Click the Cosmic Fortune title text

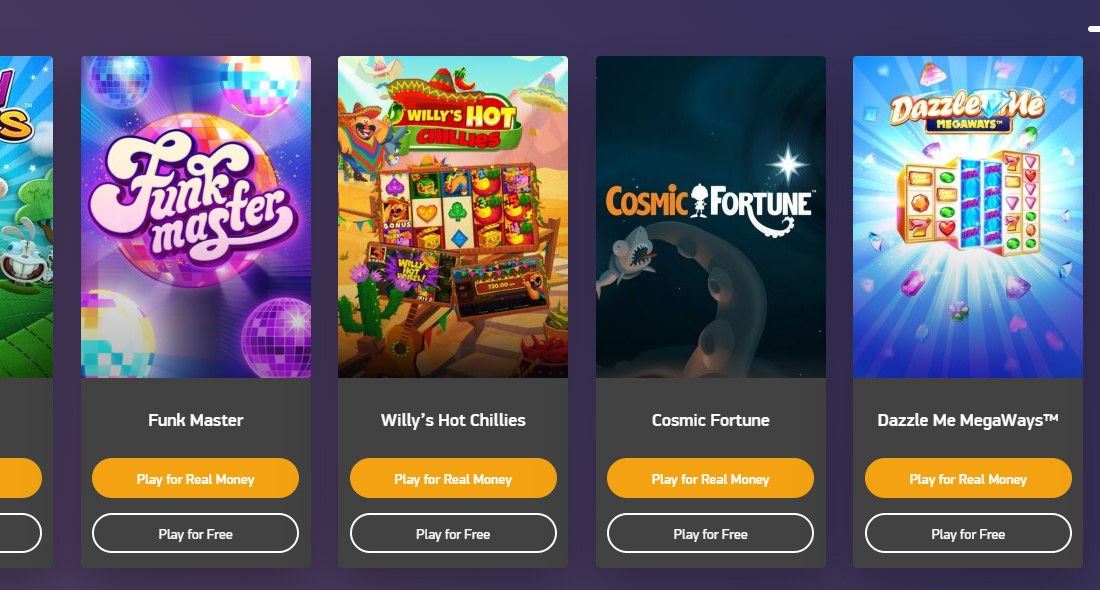[711, 420]
